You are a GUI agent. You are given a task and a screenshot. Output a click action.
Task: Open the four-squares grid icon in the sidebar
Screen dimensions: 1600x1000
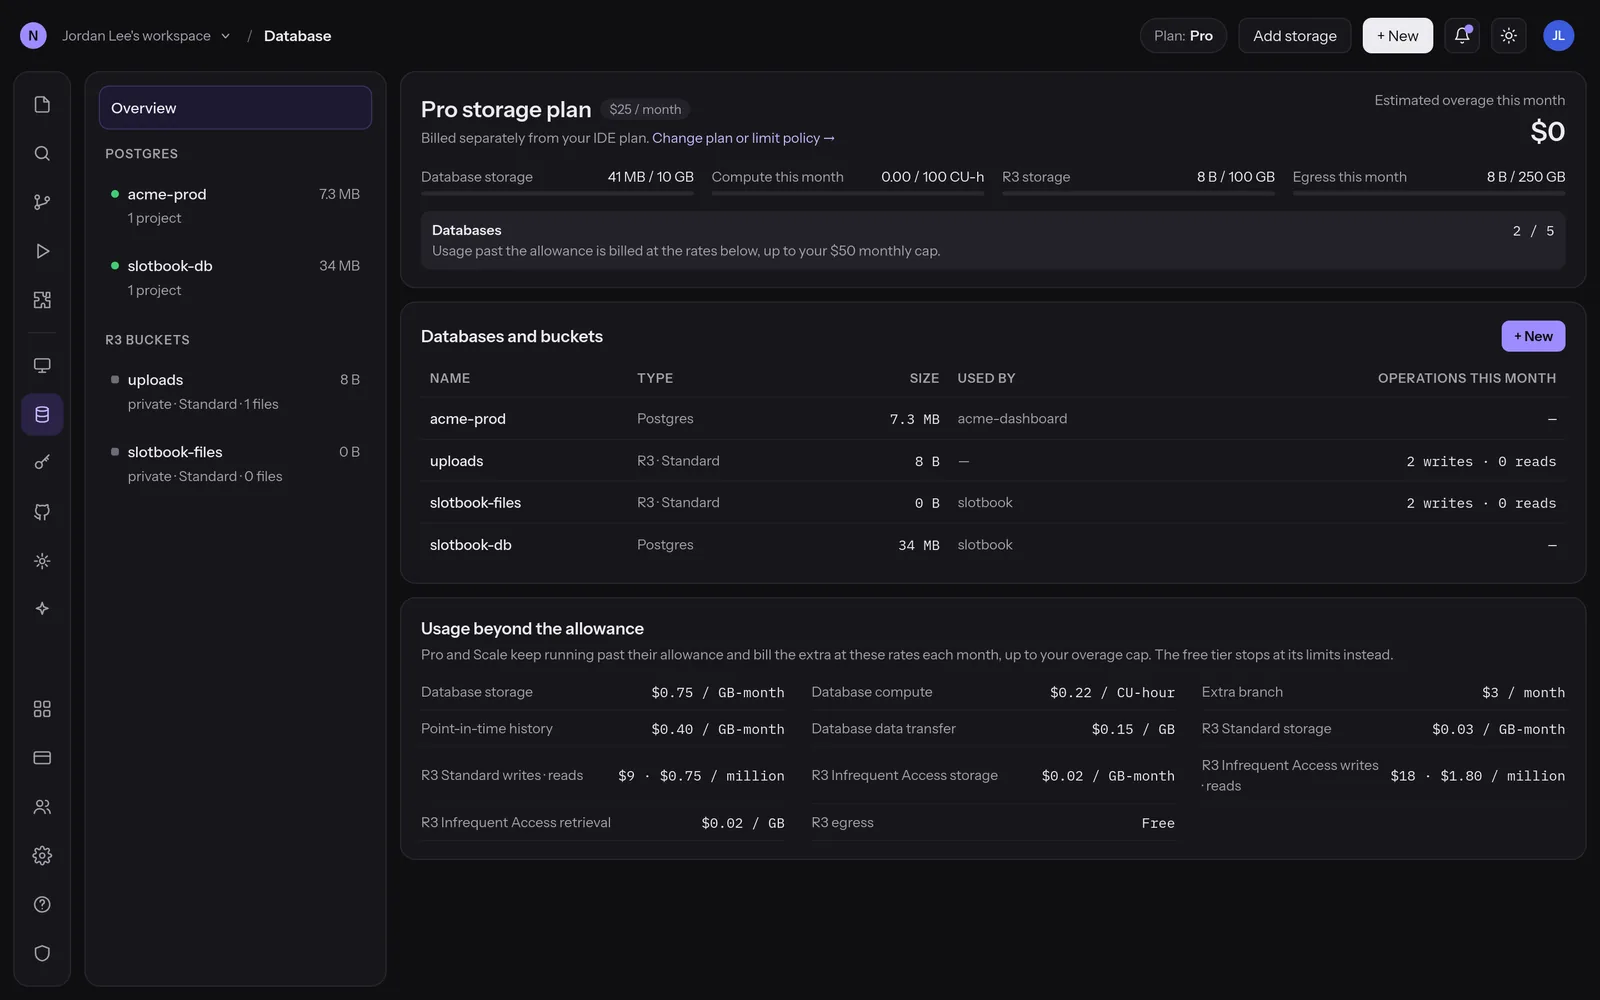pyautogui.click(x=42, y=709)
